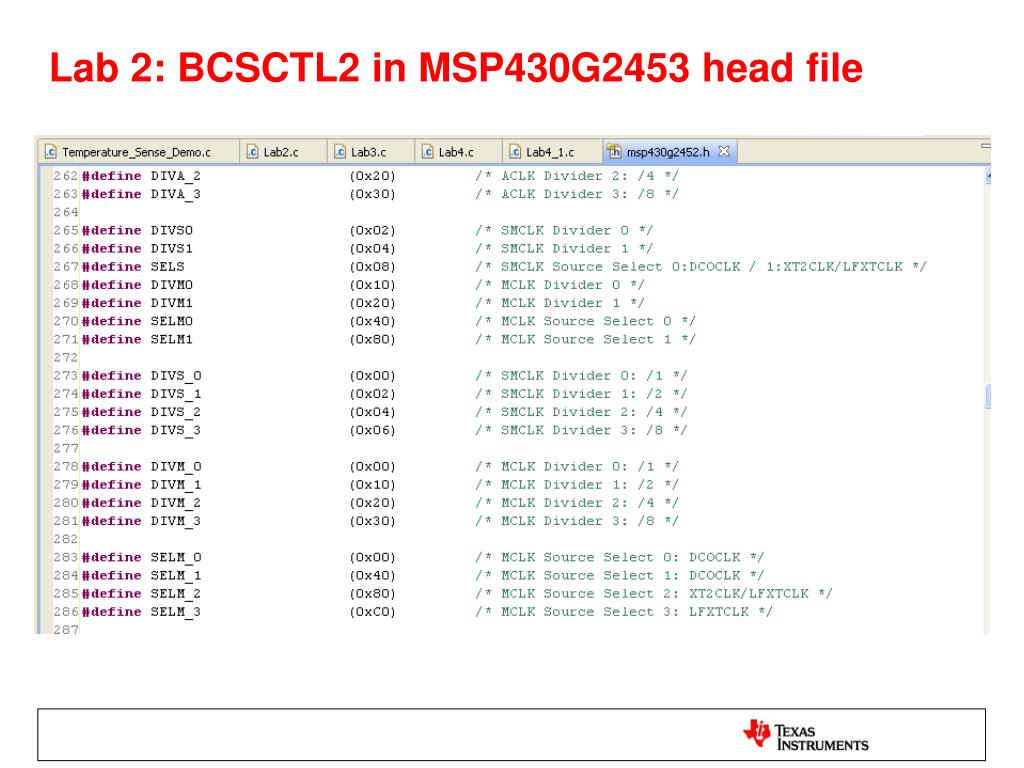
Task: Click line number 272 in the gutter
Action: pos(65,358)
